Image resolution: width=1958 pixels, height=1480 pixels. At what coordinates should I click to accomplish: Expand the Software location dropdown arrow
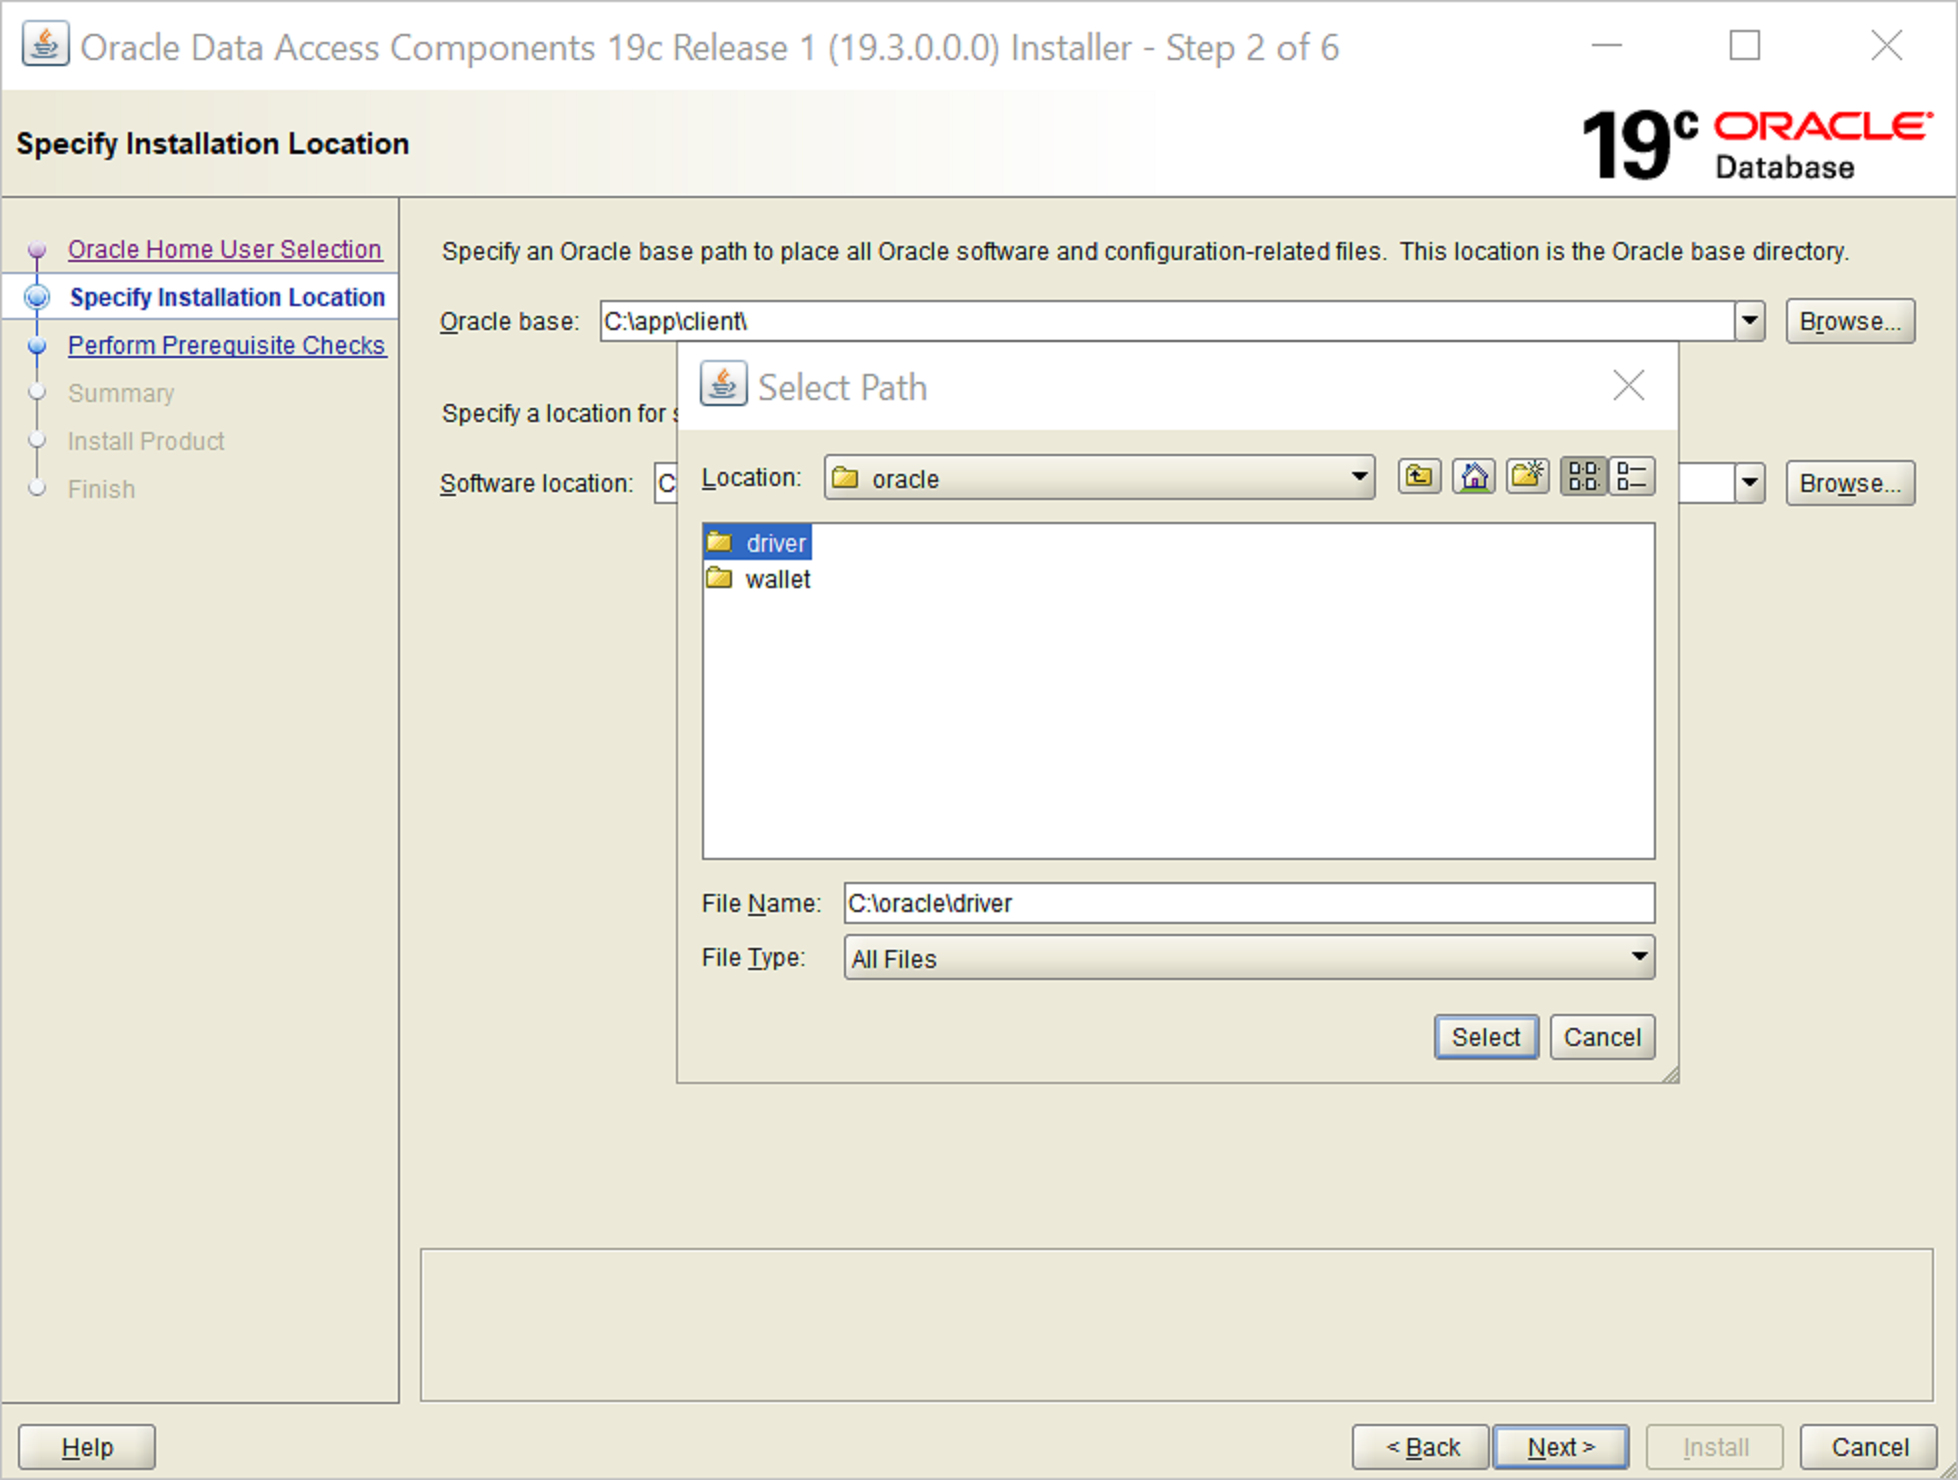(1749, 483)
